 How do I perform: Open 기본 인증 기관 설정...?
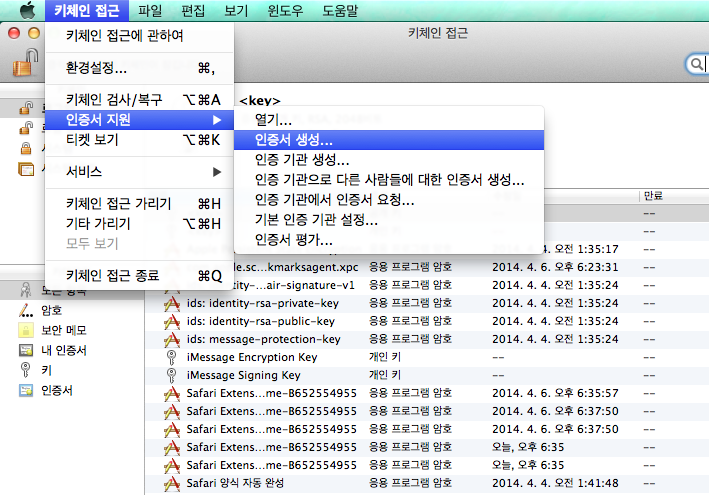click(389, 219)
